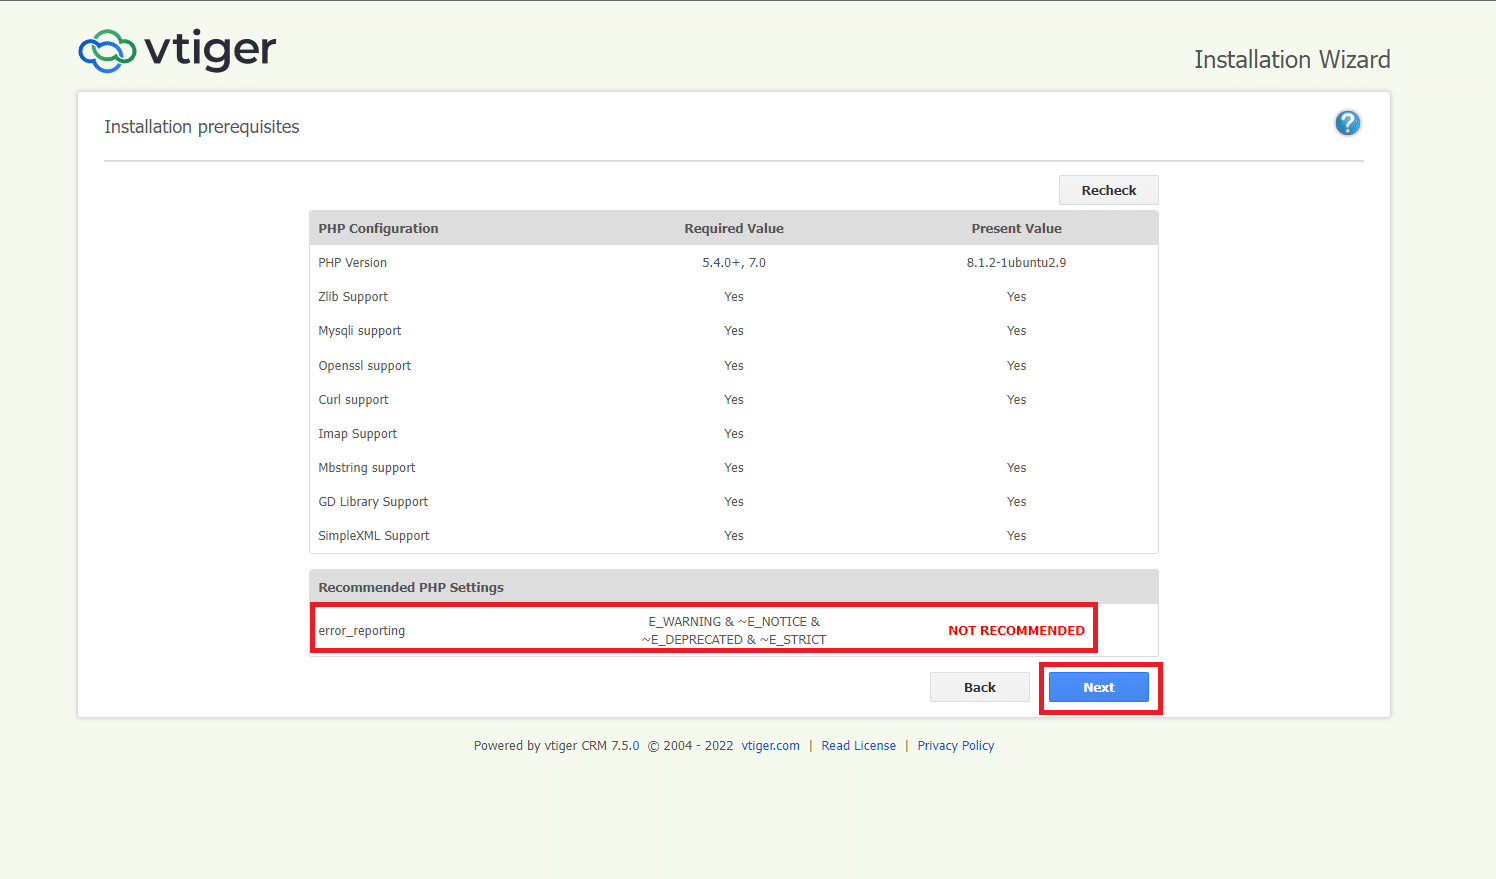Viewport: 1496px width, 879px height.
Task: Select the Mysqli support row label
Action: click(360, 331)
